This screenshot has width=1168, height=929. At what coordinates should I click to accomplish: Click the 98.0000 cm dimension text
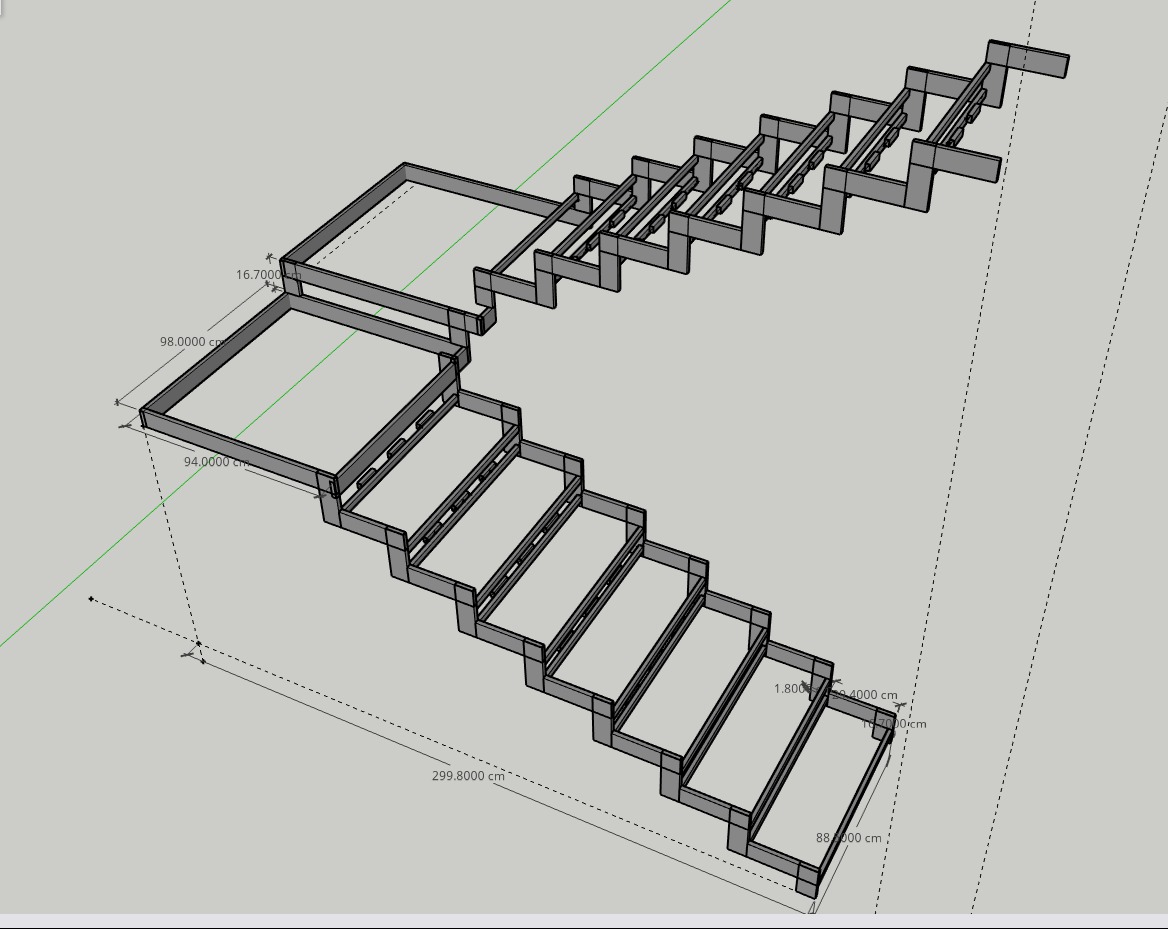pyautogui.click(x=192, y=342)
